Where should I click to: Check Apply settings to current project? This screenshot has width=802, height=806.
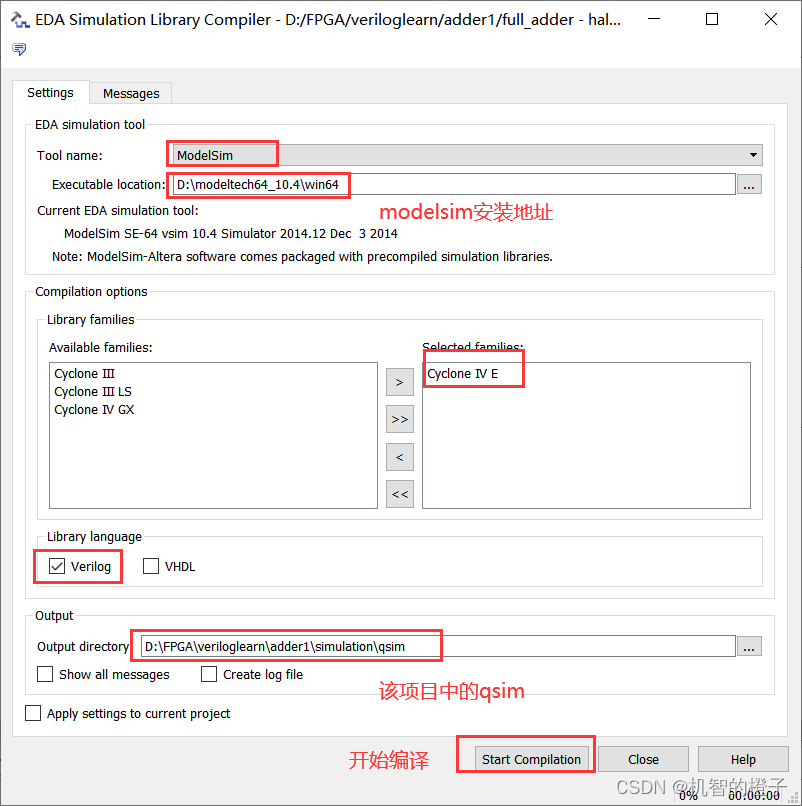point(33,713)
